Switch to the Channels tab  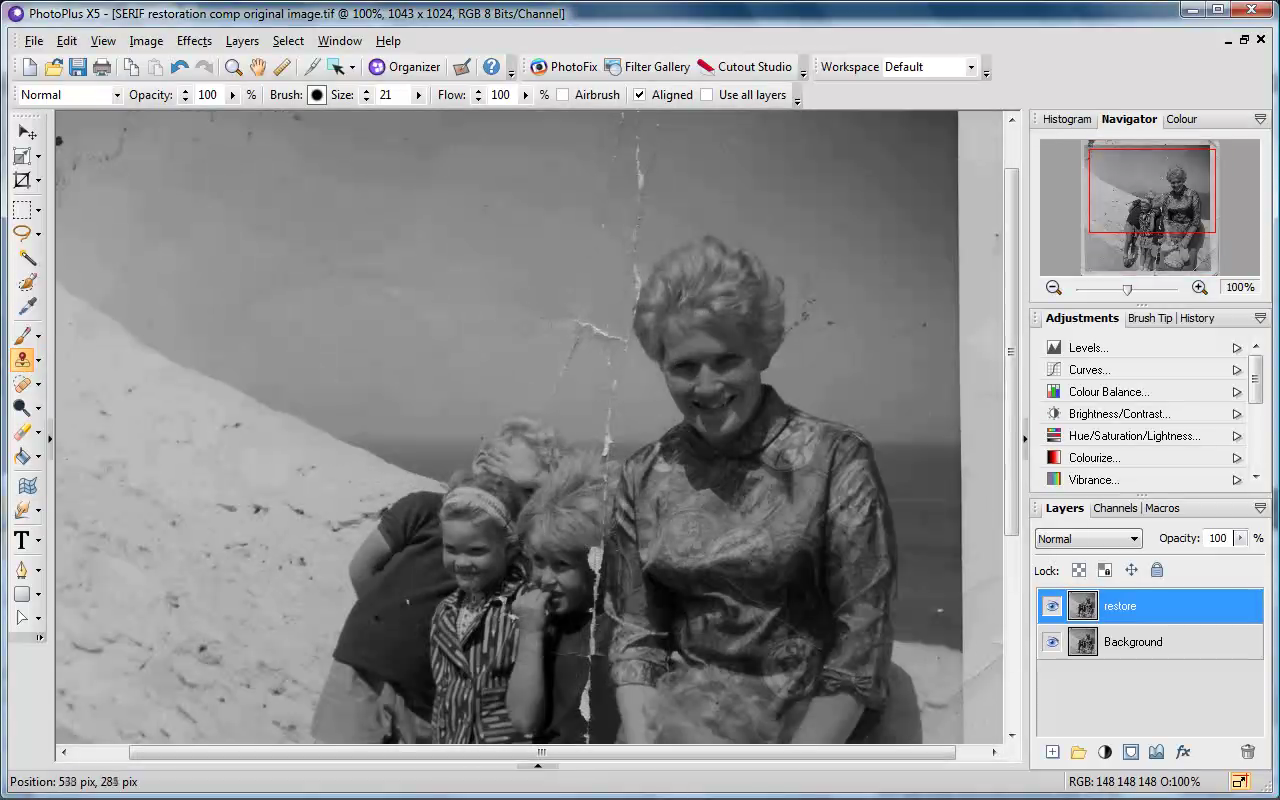pos(1115,508)
